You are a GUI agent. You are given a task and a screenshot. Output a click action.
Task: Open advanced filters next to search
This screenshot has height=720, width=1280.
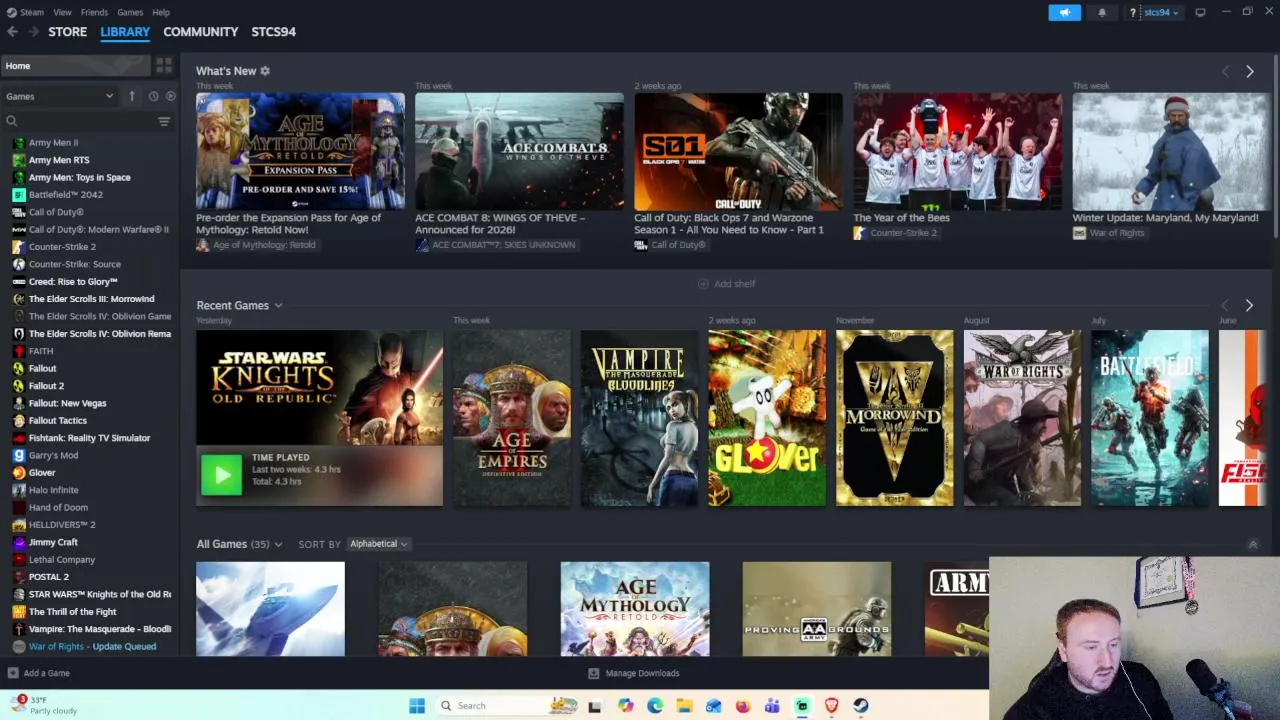(x=164, y=121)
